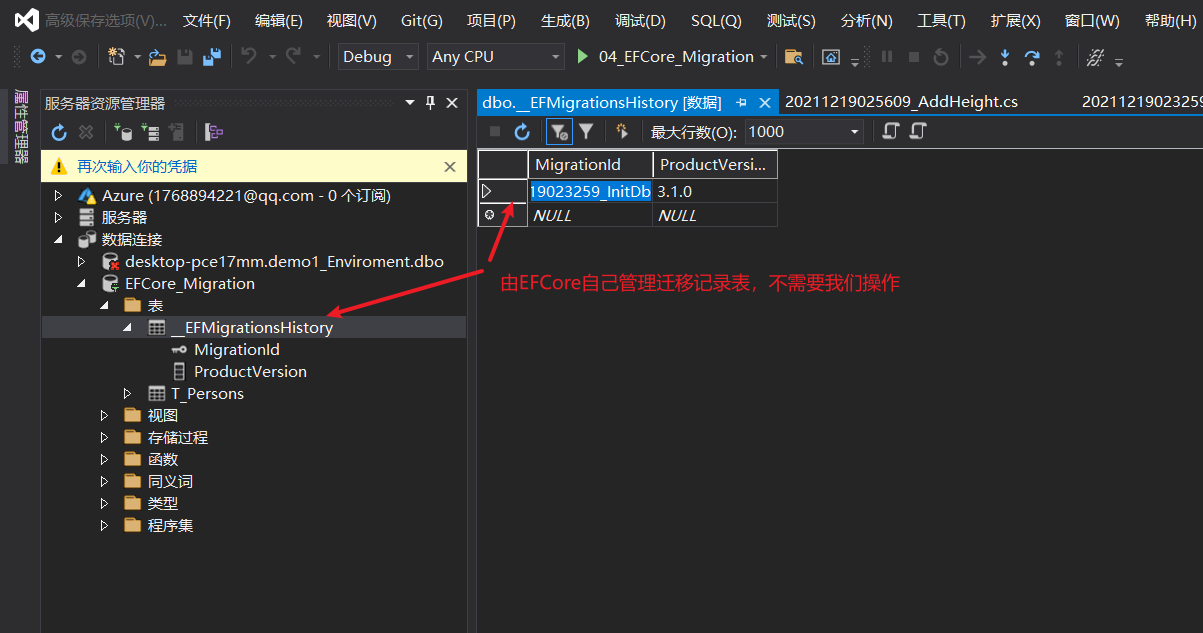
Task: Collapse the EFCore_Migration connection
Action: pos(82,284)
